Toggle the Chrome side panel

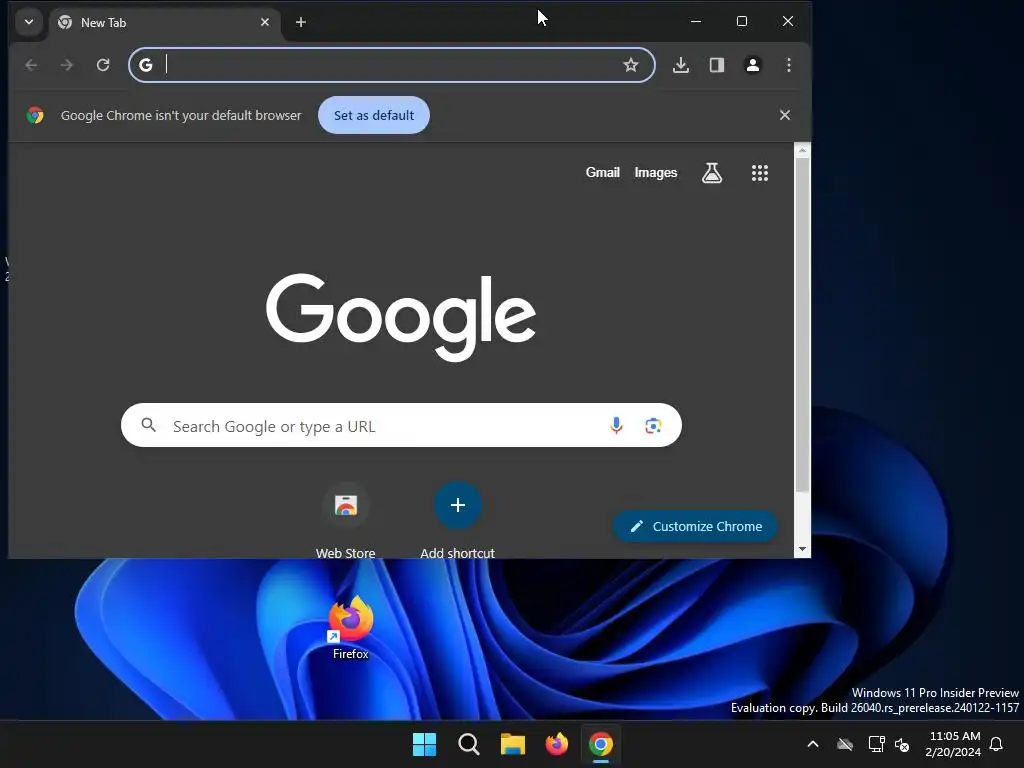tap(716, 65)
